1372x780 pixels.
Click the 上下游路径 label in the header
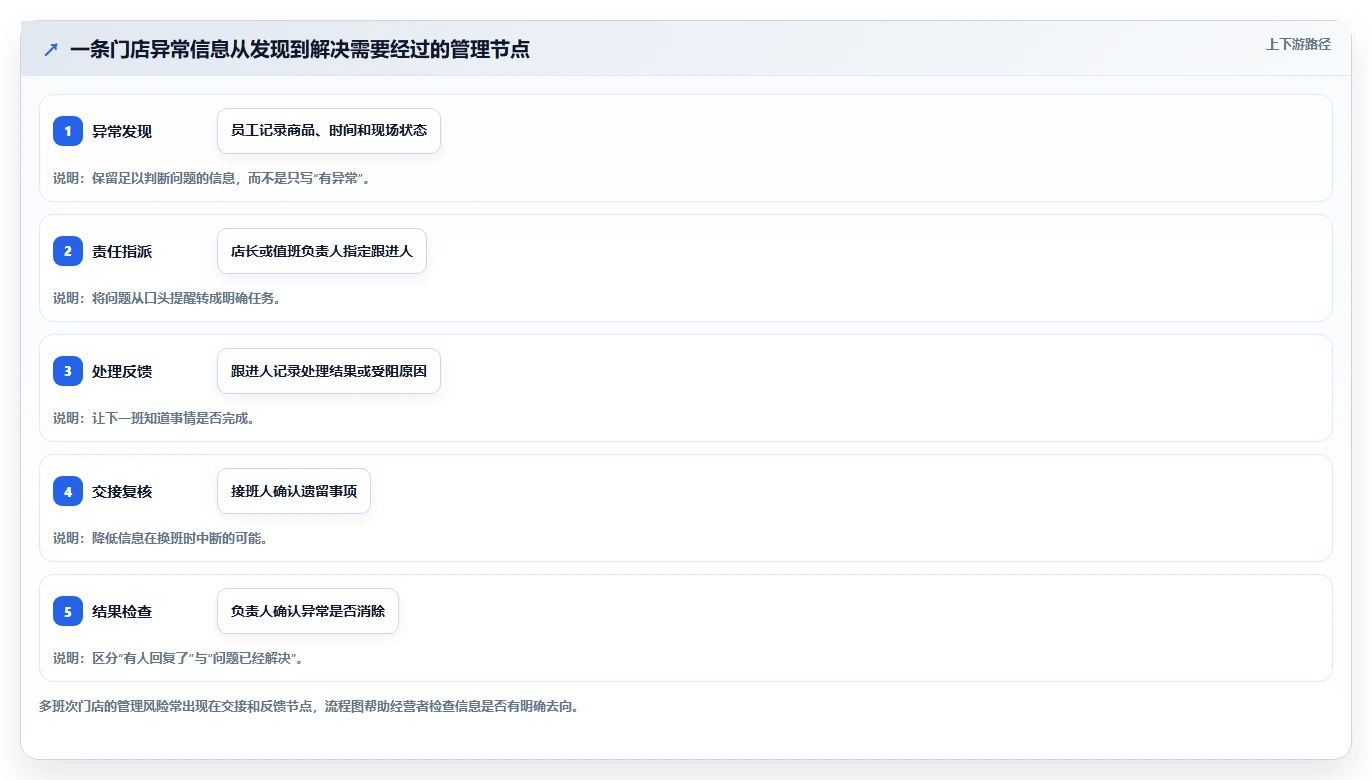[x=1298, y=44]
